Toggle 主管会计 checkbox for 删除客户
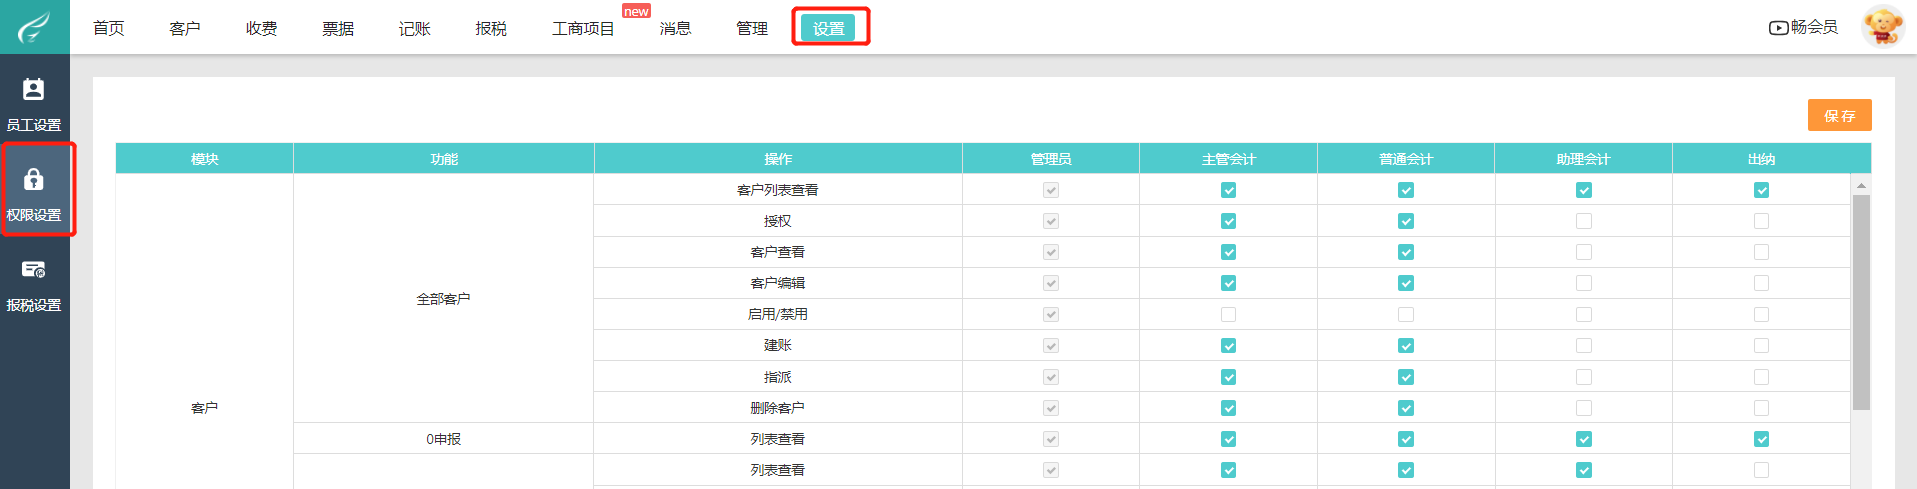This screenshot has height=489, width=1917. pyautogui.click(x=1228, y=408)
